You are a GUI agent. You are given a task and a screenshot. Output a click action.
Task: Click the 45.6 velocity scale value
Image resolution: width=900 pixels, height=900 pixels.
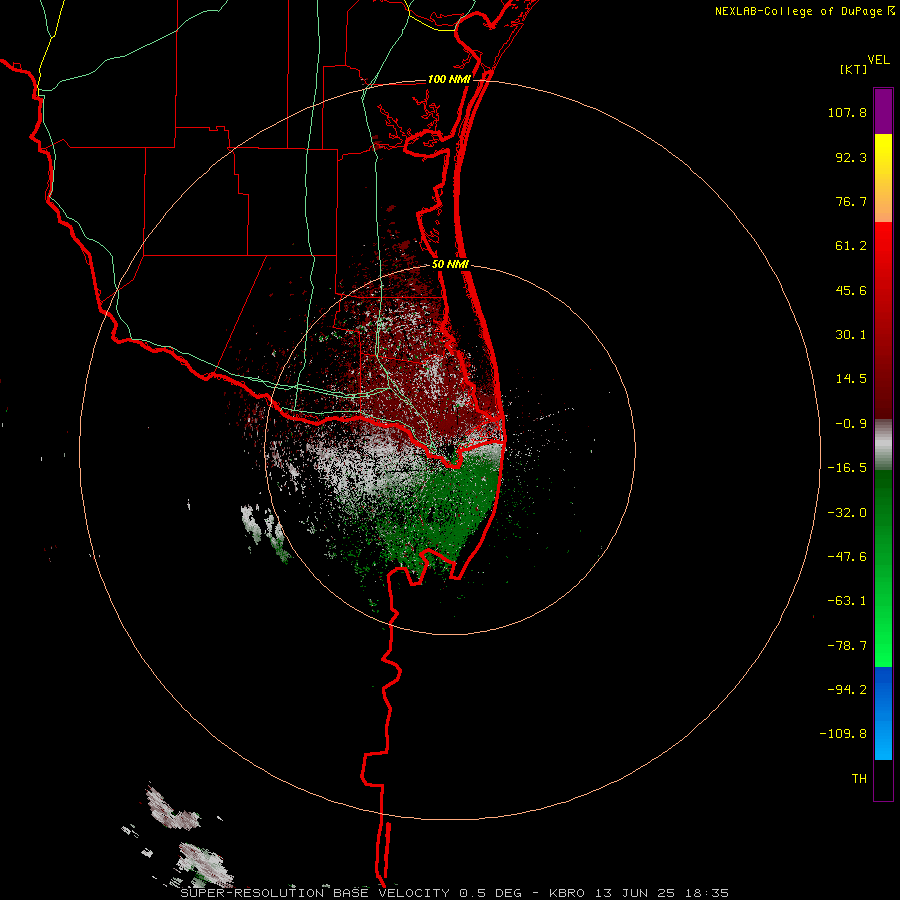coord(851,290)
